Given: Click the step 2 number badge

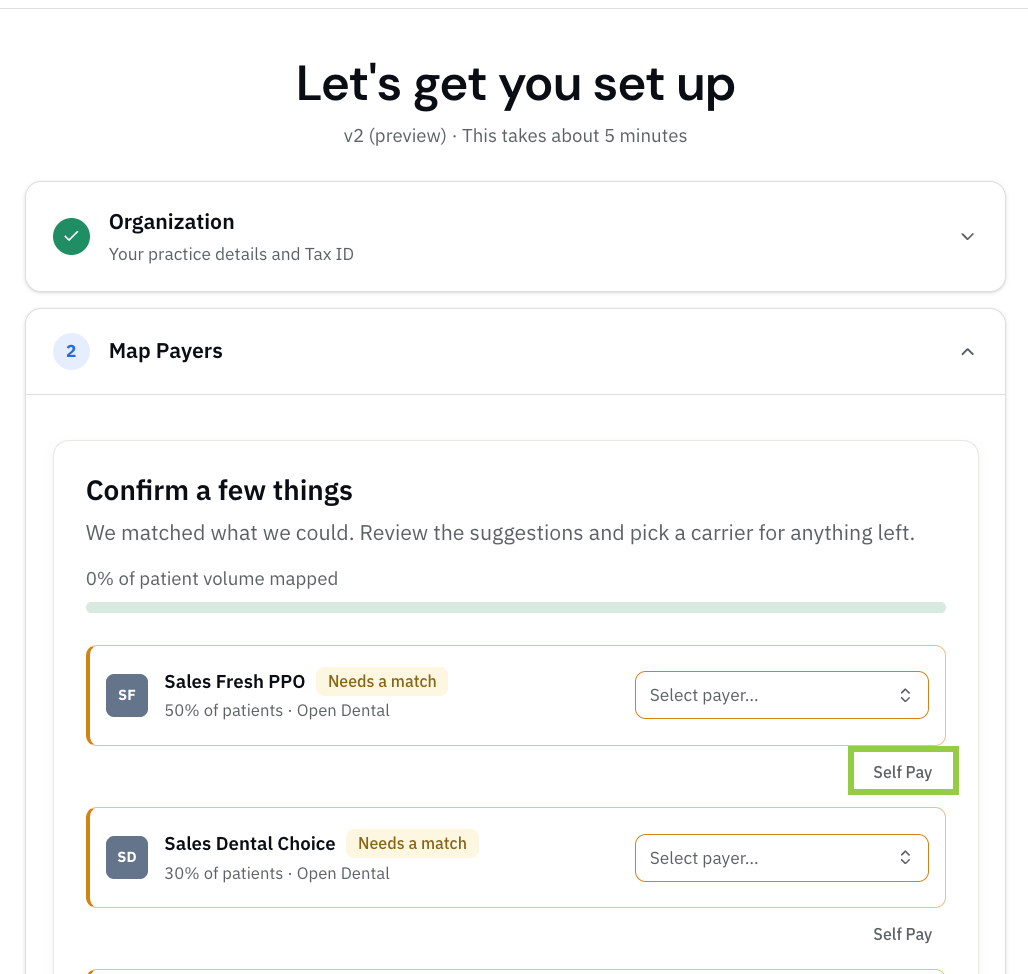Looking at the screenshot, I should click(71, 351).
